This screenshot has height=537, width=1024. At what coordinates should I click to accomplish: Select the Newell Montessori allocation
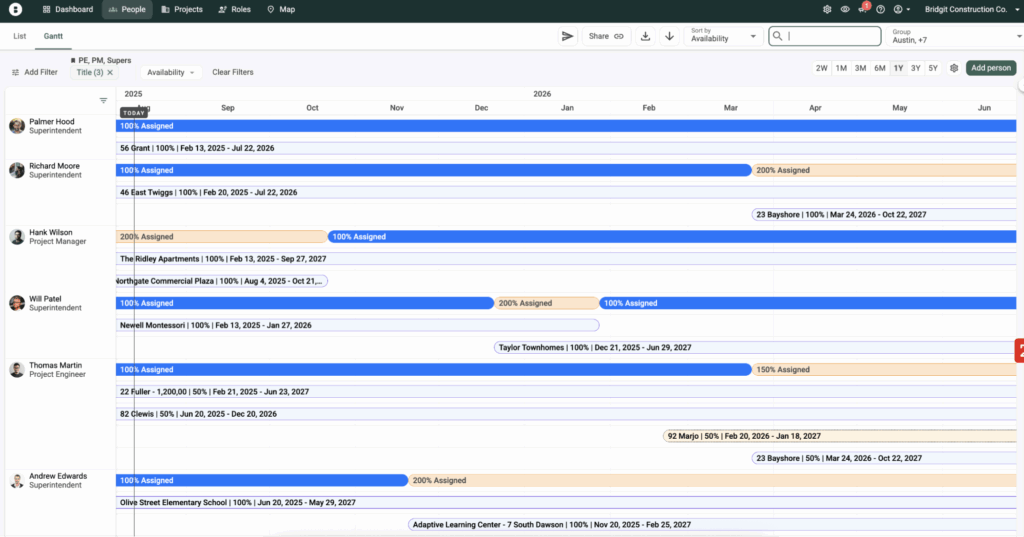[x=358, y=325]
